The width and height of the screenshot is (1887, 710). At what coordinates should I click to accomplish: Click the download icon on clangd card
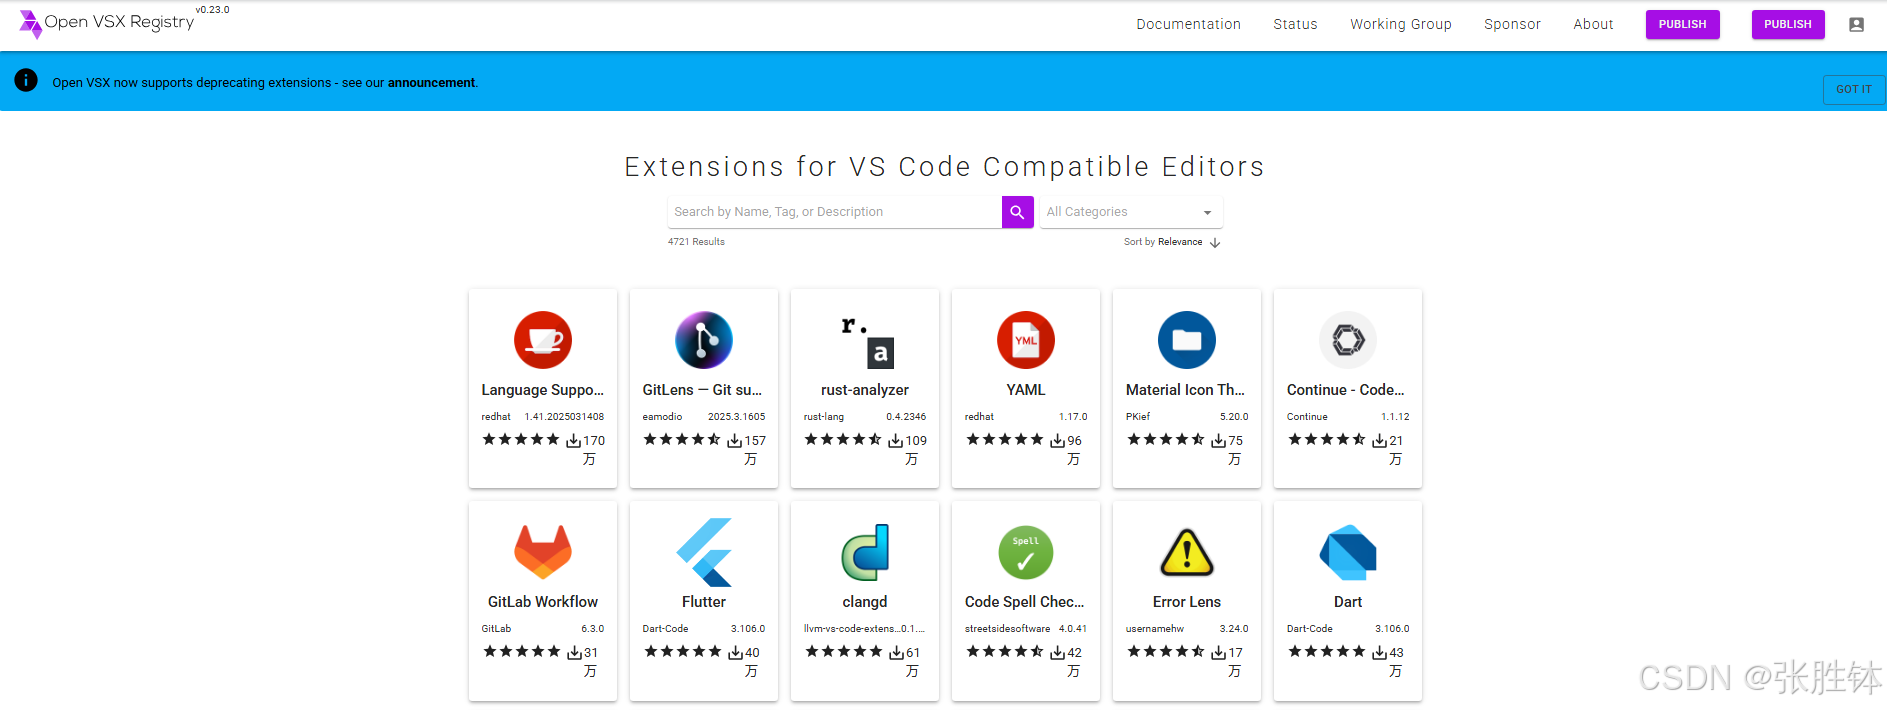tap(897, 653)
